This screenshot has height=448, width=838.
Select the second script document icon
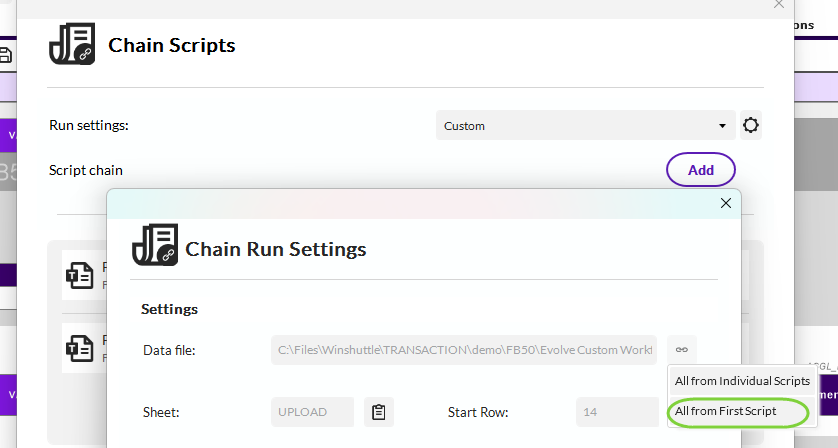point(80,348)
